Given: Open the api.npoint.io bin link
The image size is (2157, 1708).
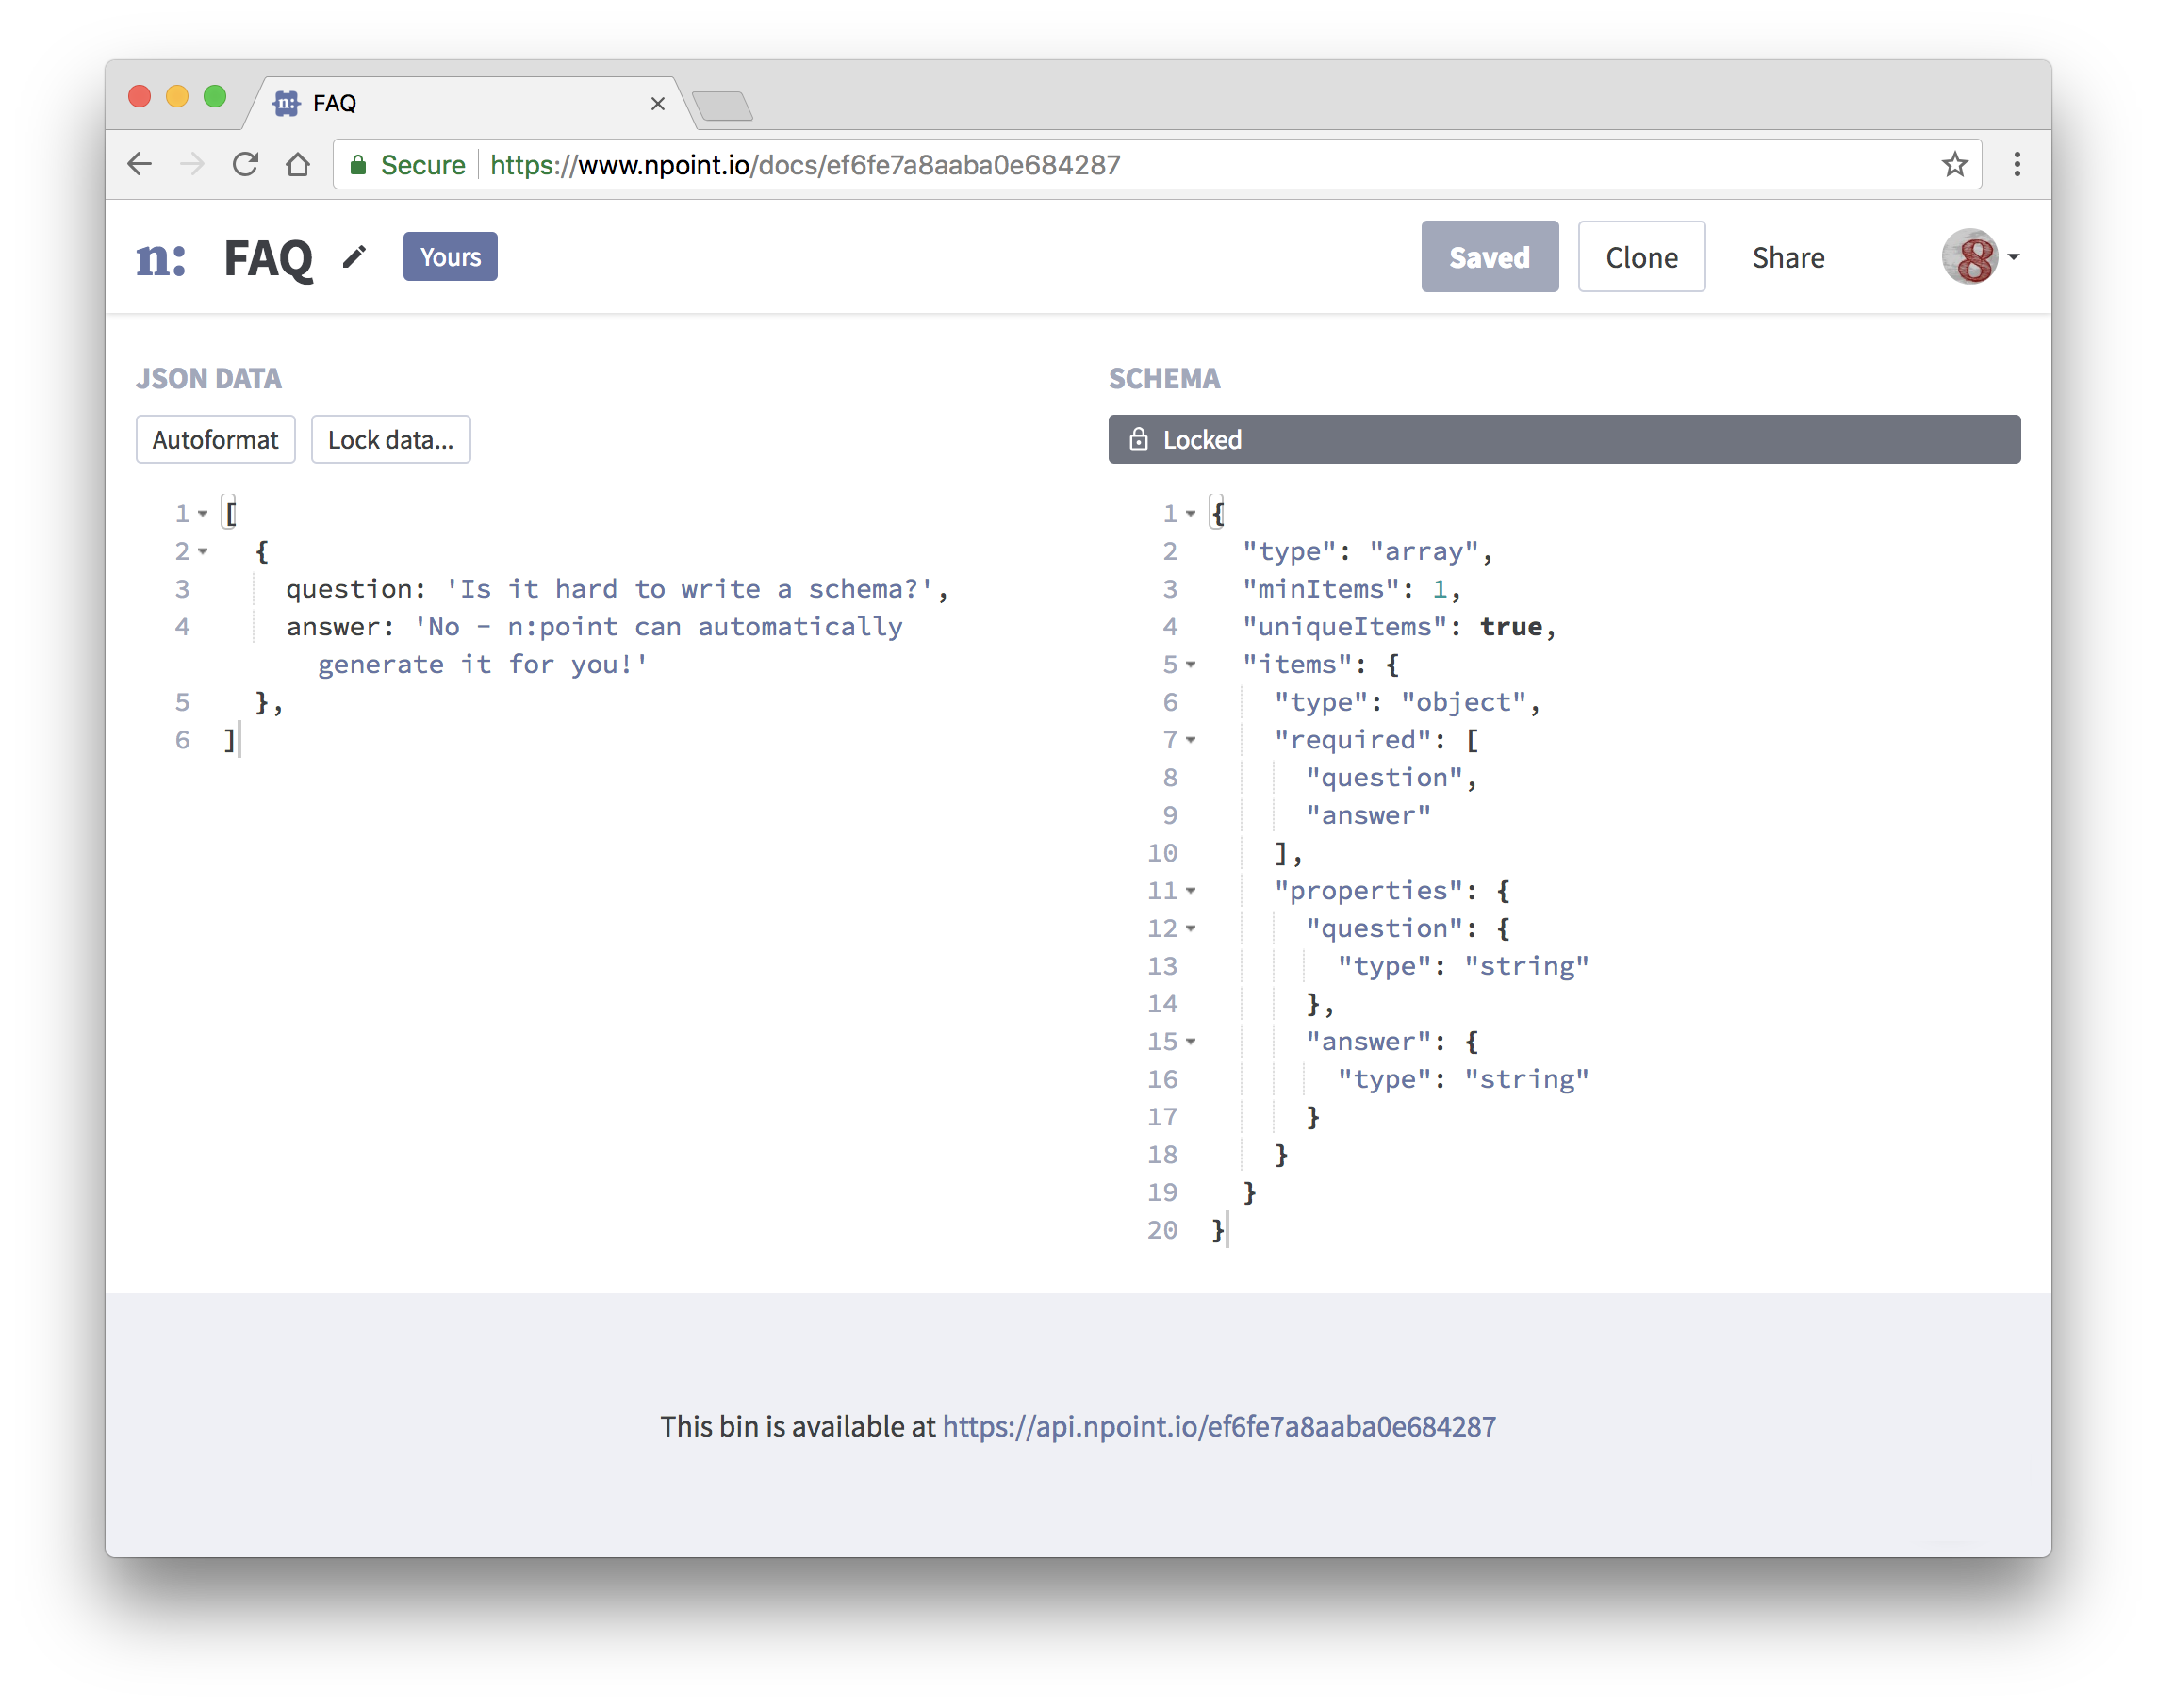Looking at the screenshot, I should [1218, 1425].
